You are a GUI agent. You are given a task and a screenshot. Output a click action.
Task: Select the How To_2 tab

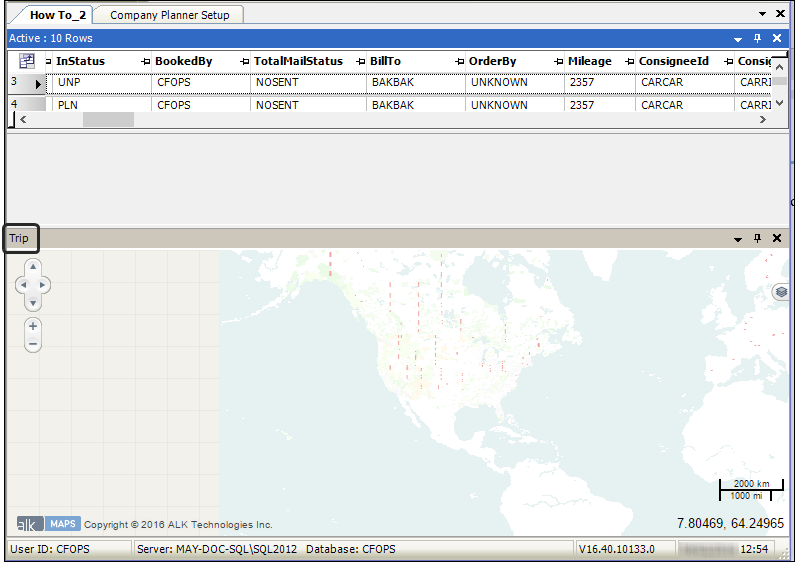58,15
